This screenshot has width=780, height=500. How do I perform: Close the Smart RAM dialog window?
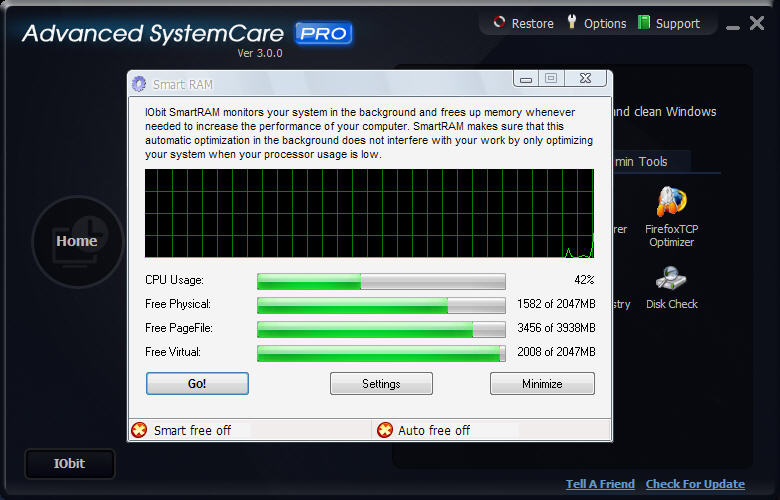click(585, 79)
